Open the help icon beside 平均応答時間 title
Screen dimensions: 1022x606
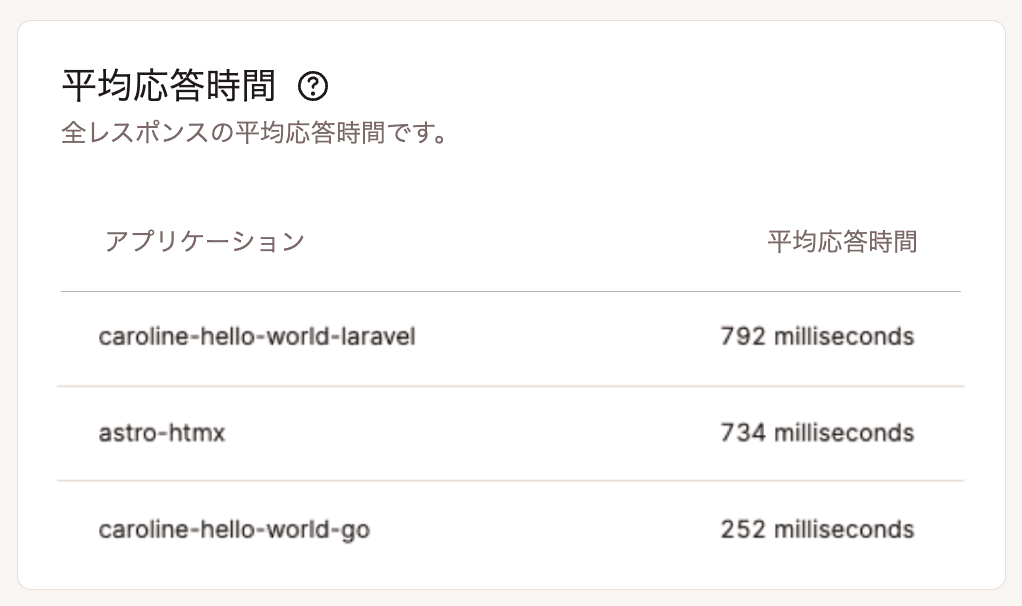[313, 86]
